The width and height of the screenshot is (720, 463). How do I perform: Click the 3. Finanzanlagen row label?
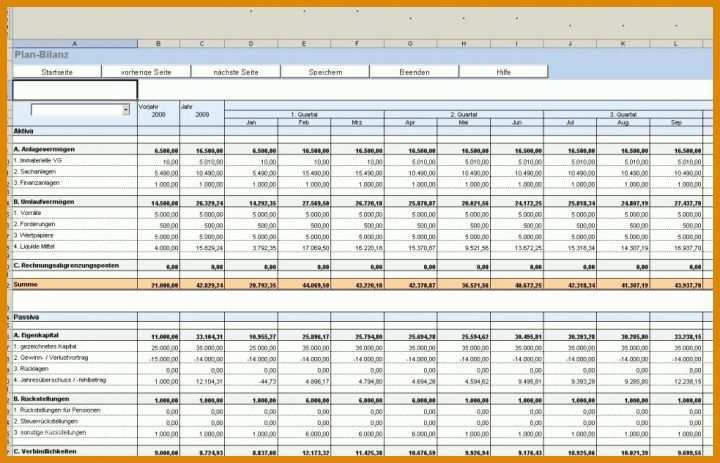(37, 183)
